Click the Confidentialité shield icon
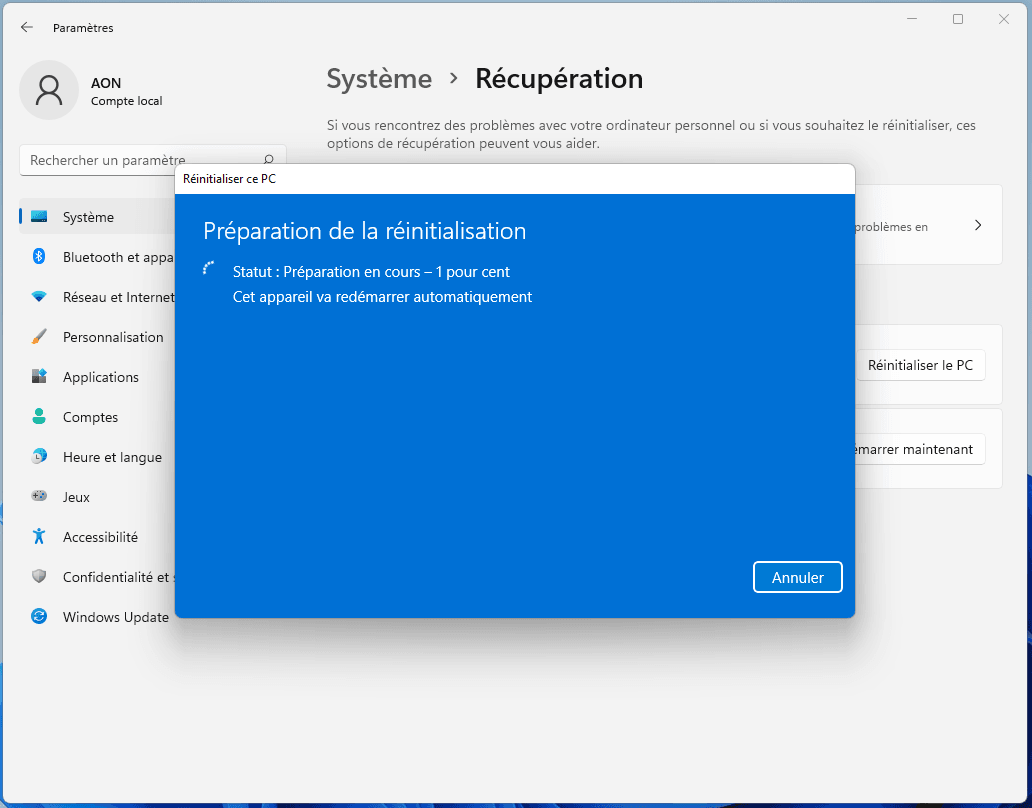The image size is (1032, 808). (39, 577)
